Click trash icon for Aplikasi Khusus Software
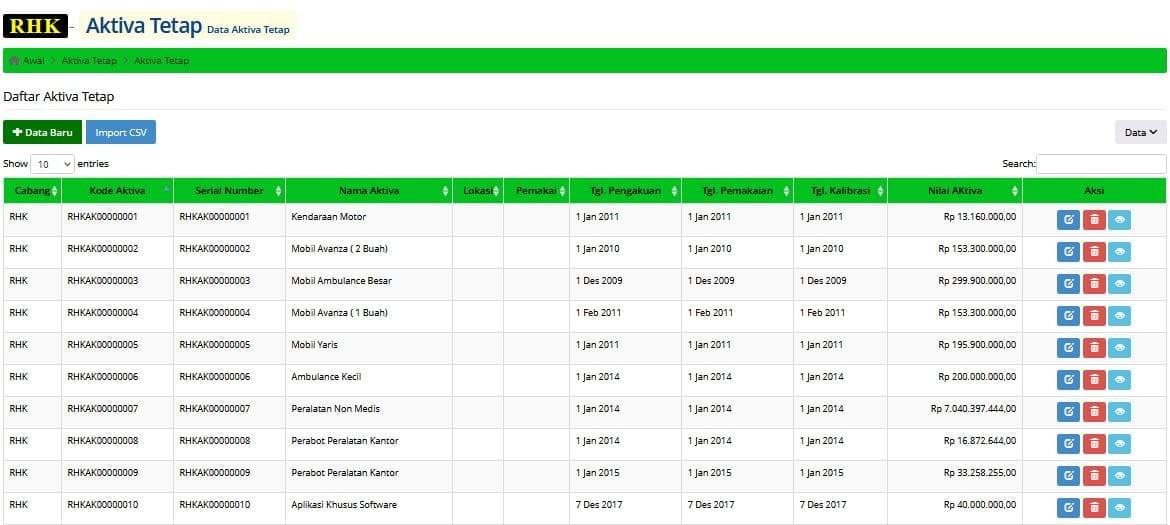The image size is (1170, 525). pos(1094,508)
